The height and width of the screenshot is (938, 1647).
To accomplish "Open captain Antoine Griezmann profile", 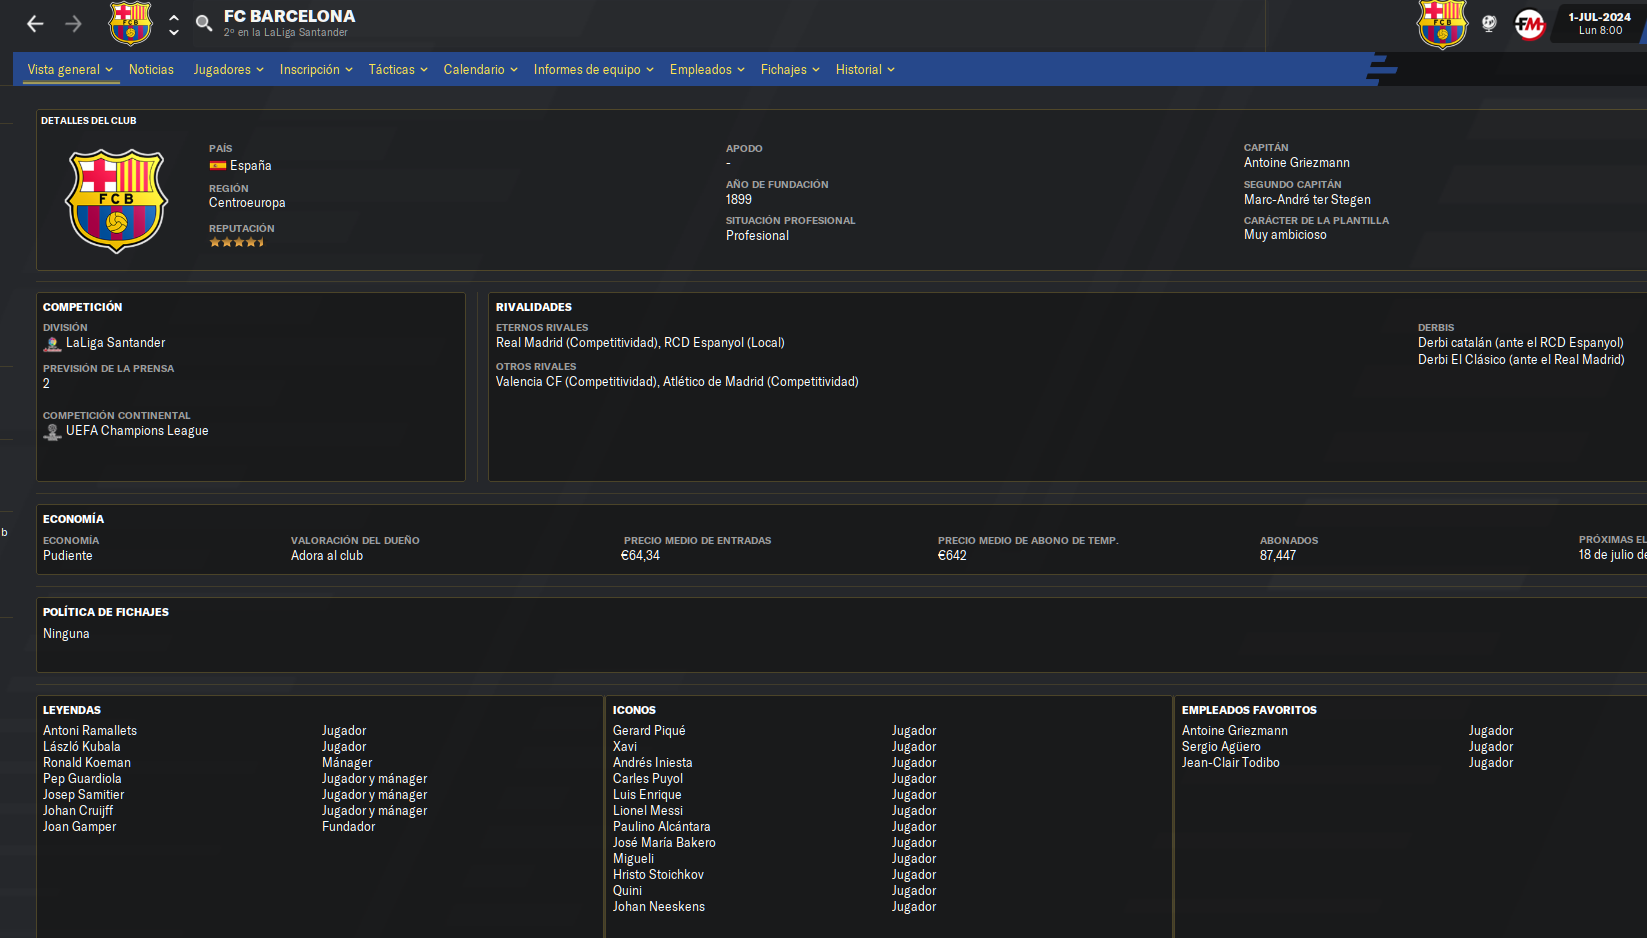I will tap(1296, 162).
